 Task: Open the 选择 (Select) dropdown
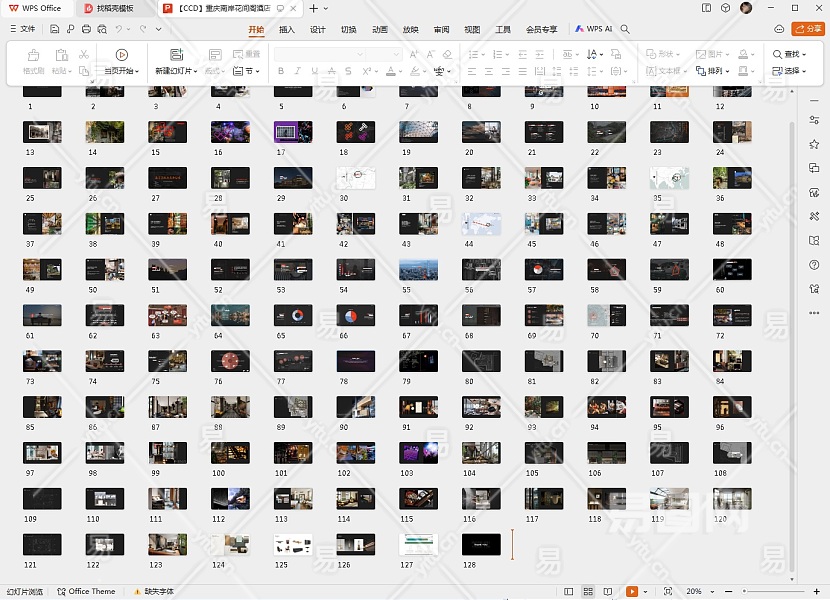790,71
